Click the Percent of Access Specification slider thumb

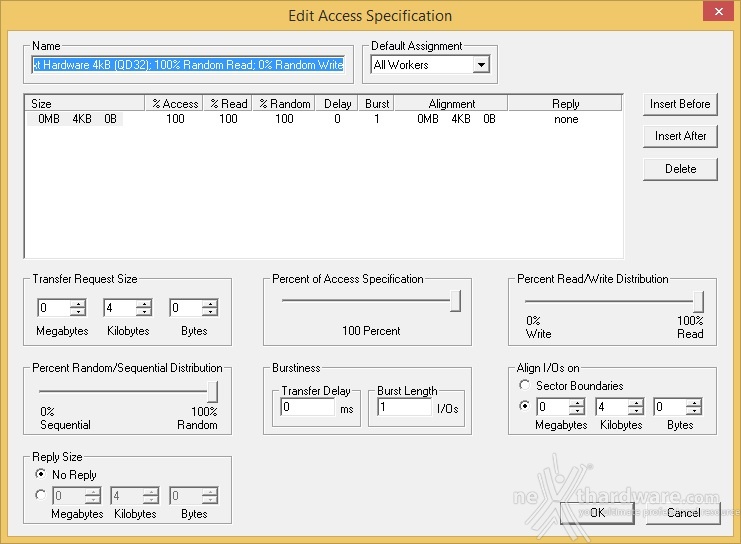pos(455,301)
